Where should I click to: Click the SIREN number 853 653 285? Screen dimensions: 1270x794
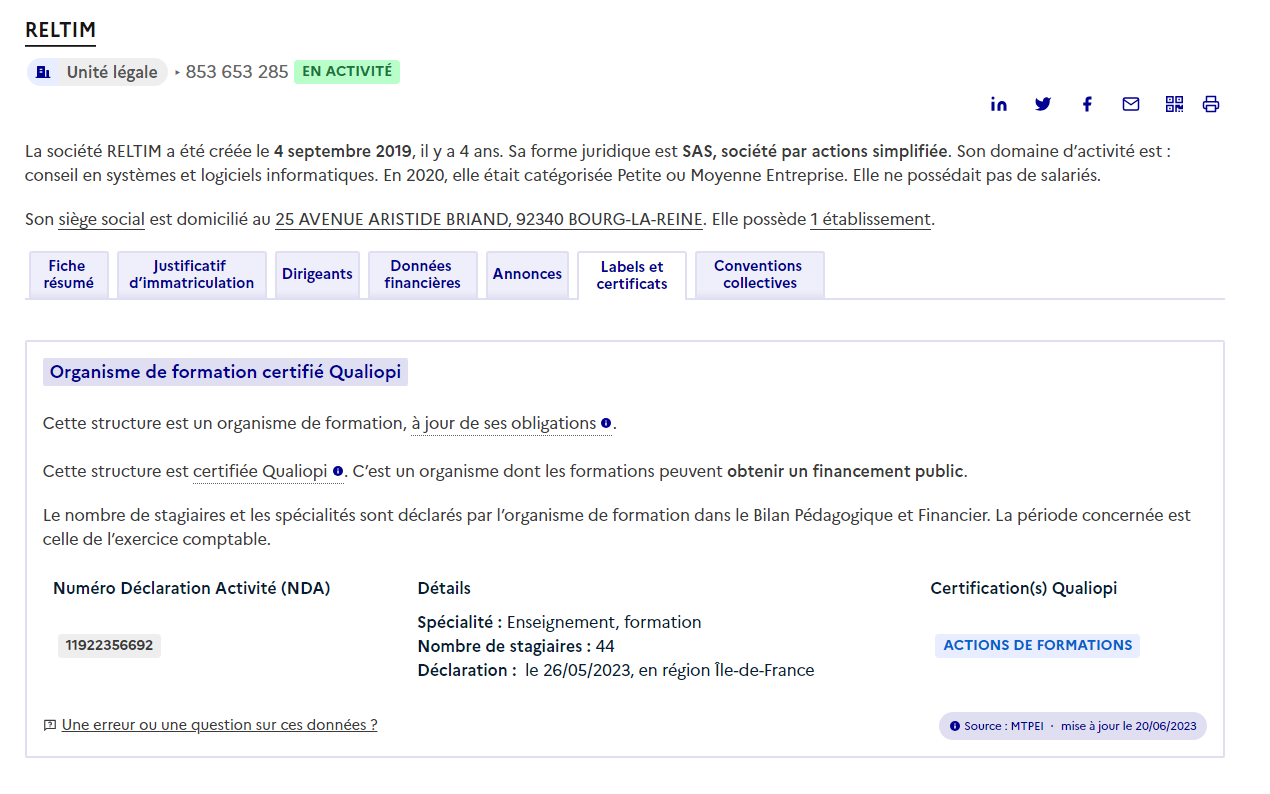[237, 72]
